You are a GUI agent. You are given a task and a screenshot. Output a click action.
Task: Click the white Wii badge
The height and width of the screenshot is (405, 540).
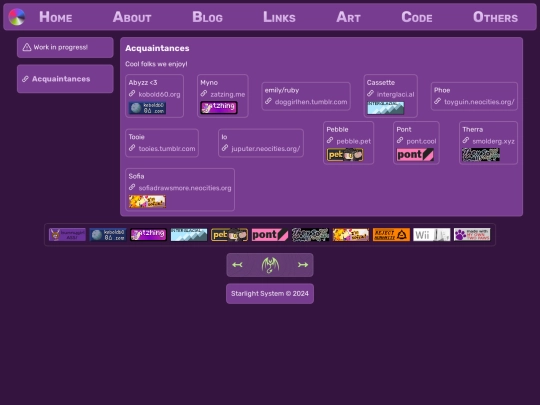click(x=432, y=235)
